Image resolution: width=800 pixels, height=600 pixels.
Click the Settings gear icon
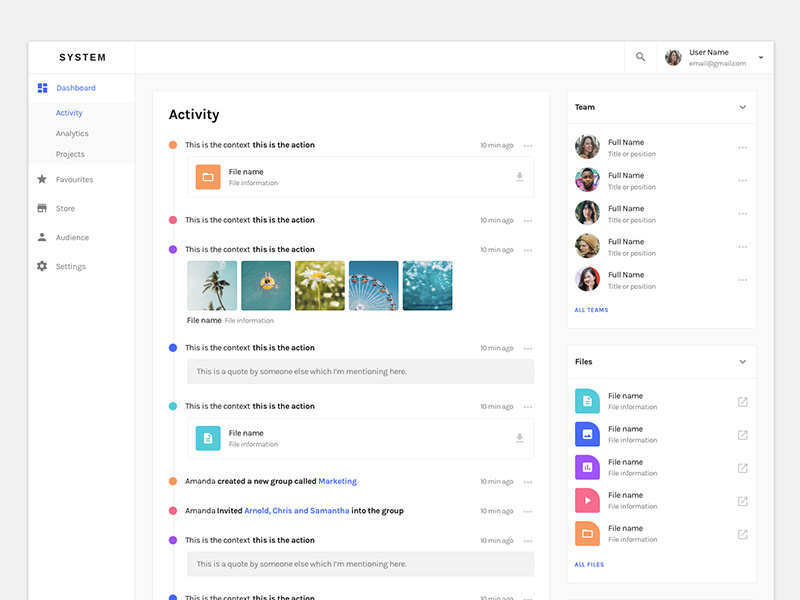tap(42, 266)
